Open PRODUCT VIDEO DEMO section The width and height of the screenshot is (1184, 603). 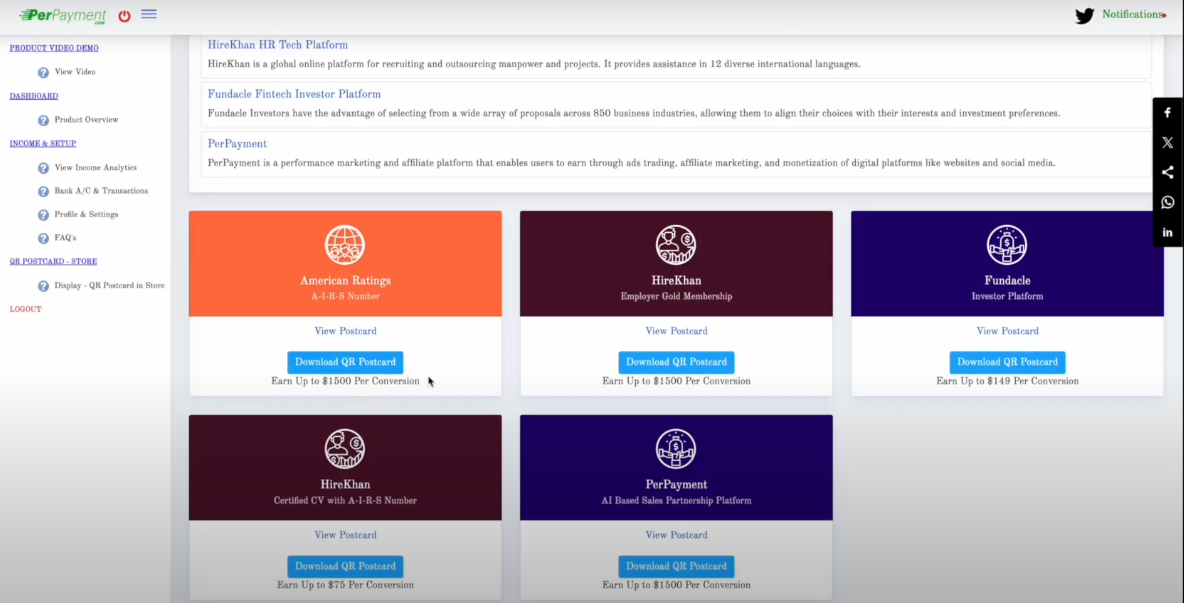(x=54, y=48)
